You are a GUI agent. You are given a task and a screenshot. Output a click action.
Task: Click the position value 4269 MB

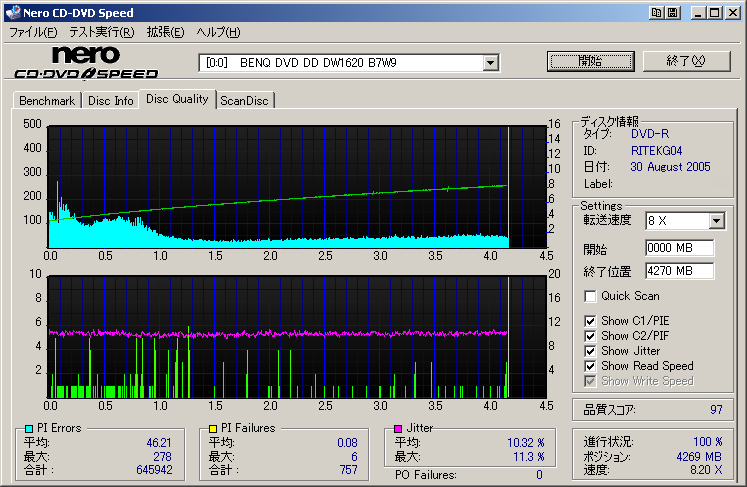click(x=699, y=457)
